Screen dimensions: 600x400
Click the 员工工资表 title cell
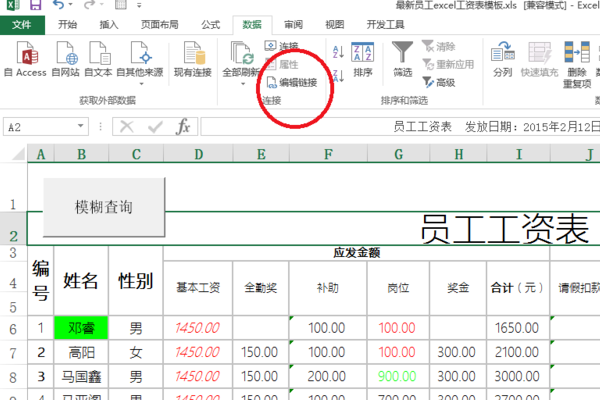tap(505, 229)
